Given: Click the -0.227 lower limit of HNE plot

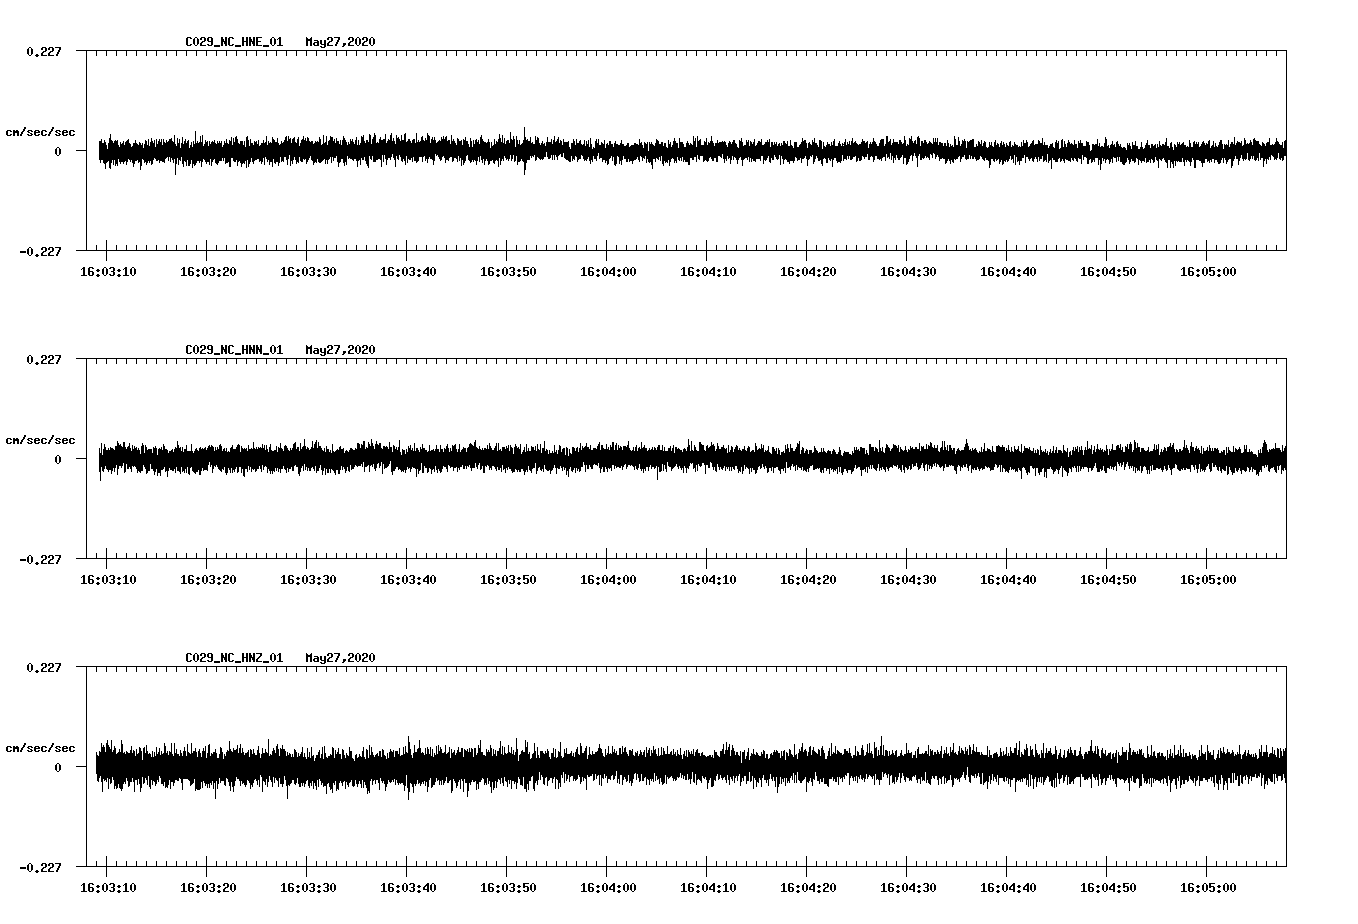Looking at the screenshot, I should pos(40,251).
